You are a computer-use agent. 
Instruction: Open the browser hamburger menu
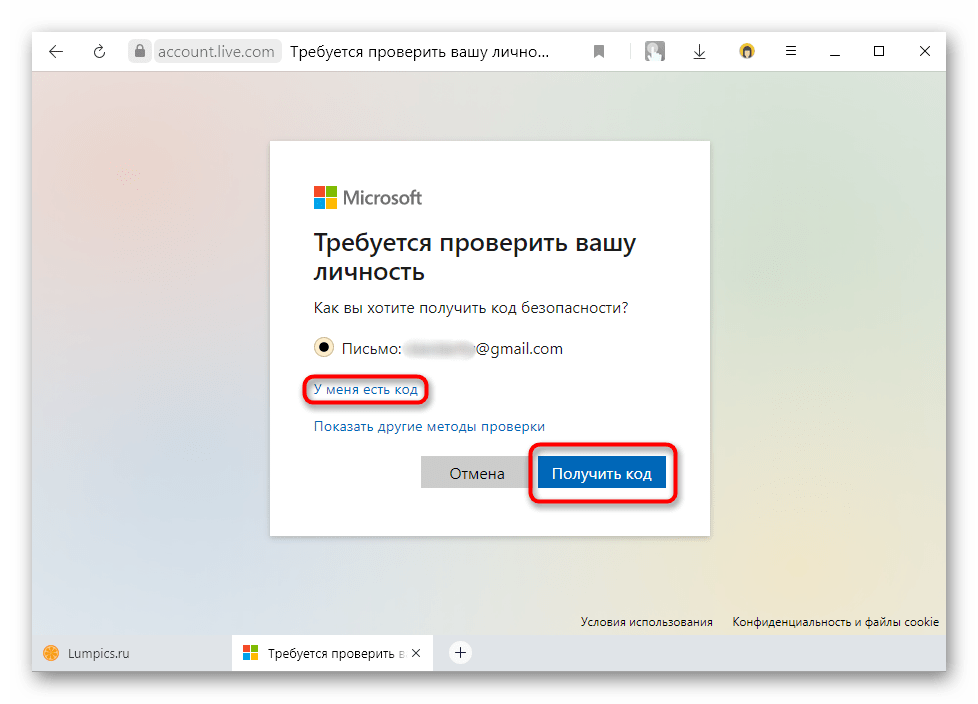click(790, 52)
